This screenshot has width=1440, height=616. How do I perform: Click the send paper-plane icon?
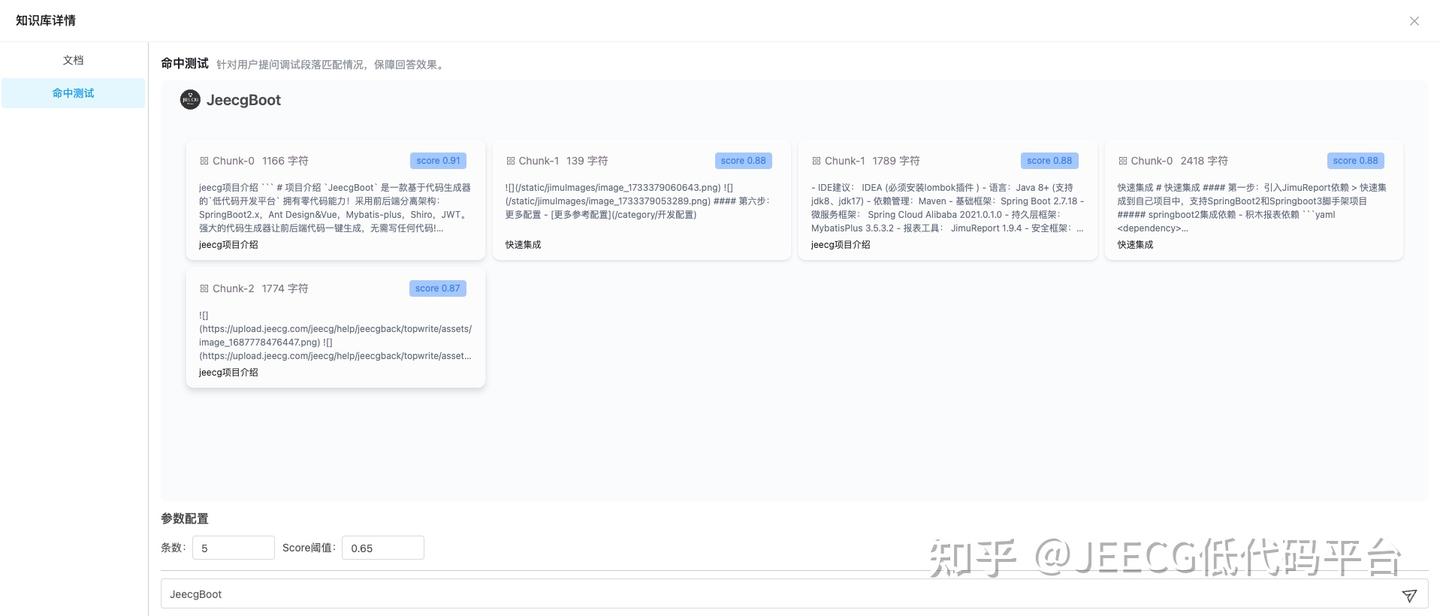(1409, 595)
